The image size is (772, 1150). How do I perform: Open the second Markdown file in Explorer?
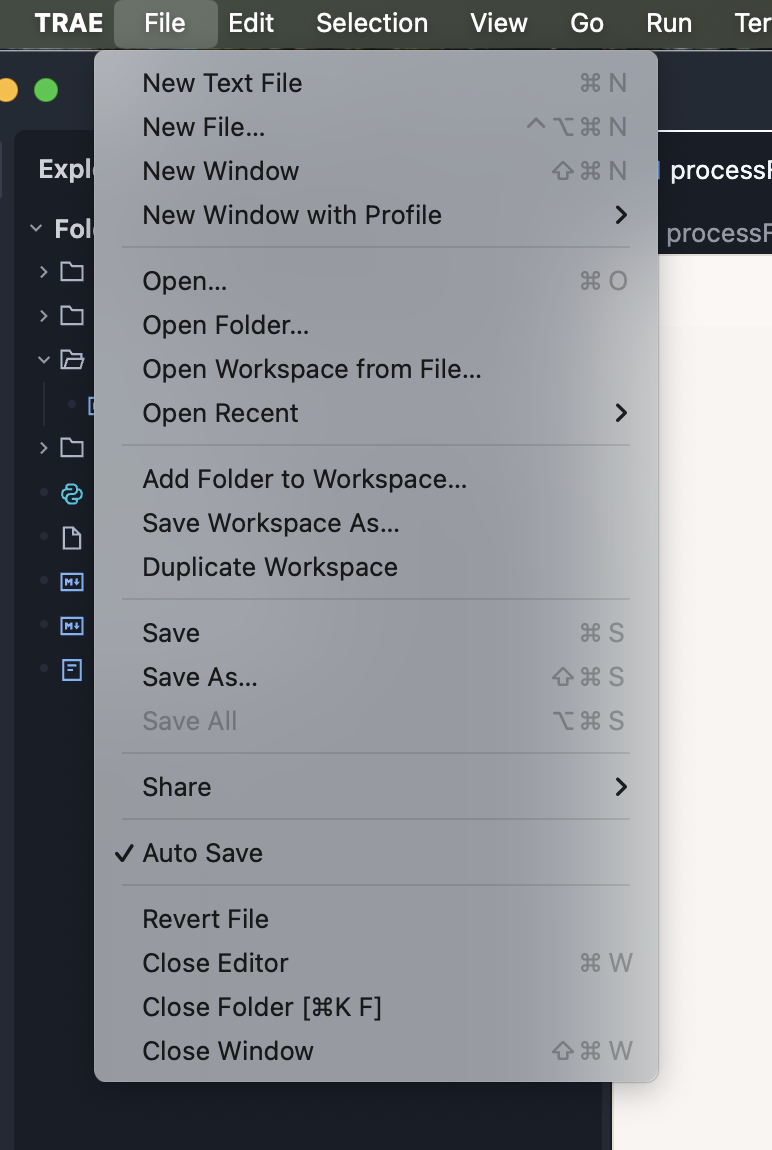(x=72, y=625)
